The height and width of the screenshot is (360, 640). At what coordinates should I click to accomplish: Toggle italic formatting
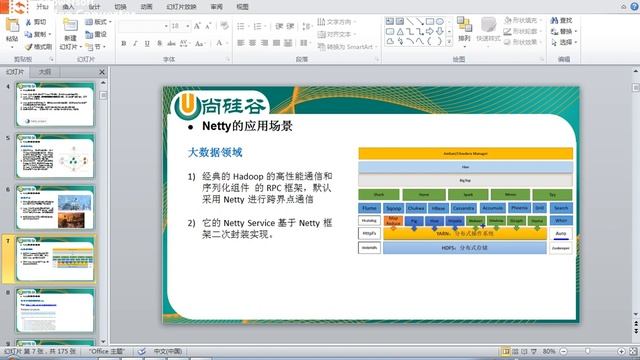[x=135, y=43]
